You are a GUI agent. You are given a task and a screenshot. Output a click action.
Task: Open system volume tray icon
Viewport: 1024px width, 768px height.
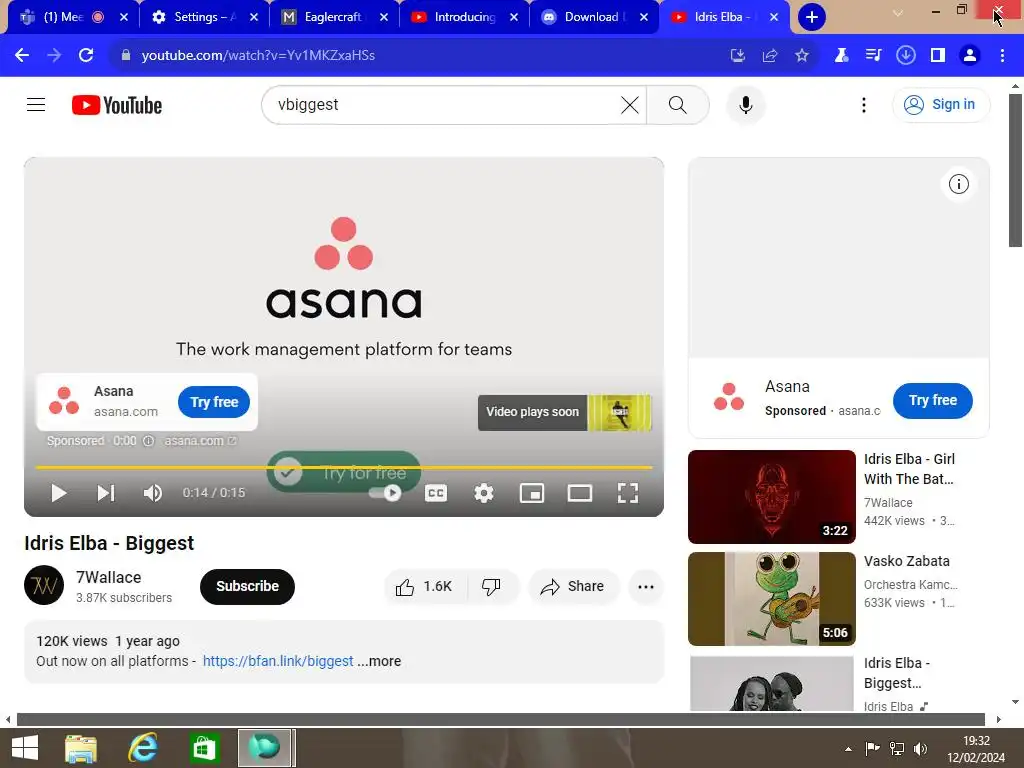pyautogui.click(x=921, y=749)
